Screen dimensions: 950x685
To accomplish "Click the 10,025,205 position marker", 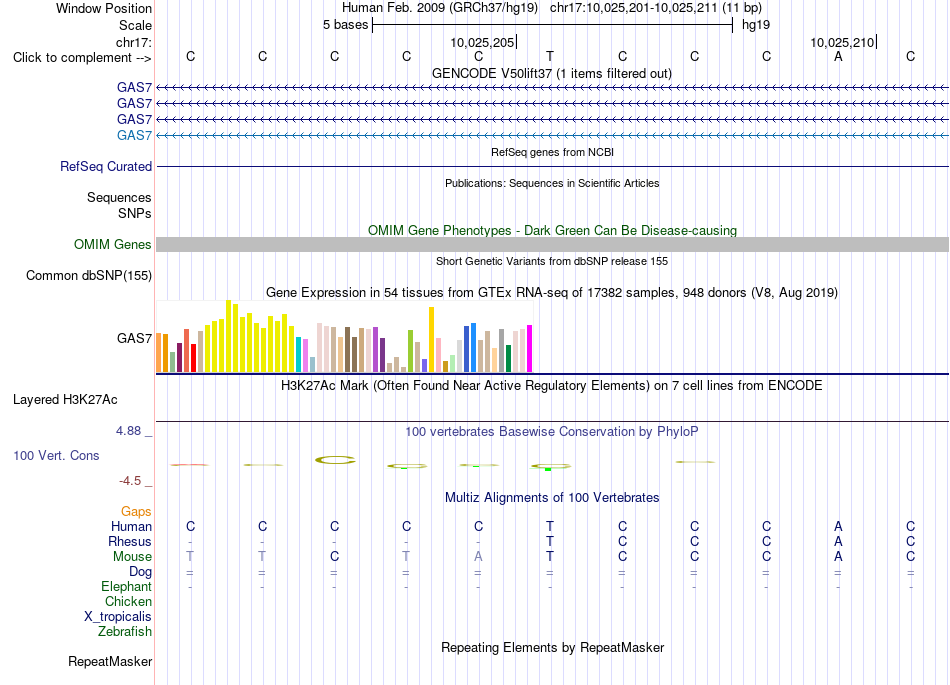I will pos(482,42).
